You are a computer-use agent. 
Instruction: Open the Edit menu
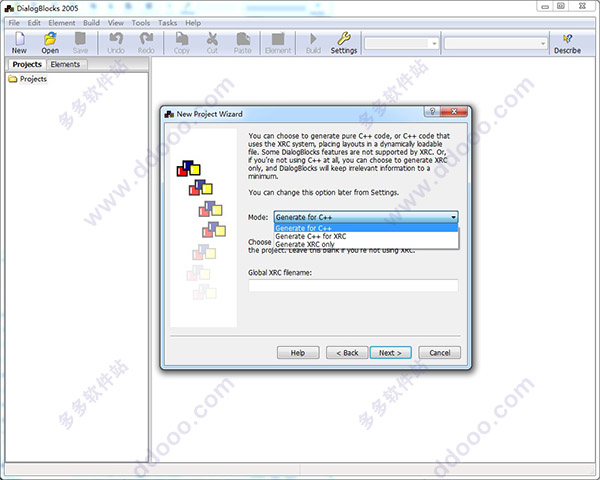34,23
